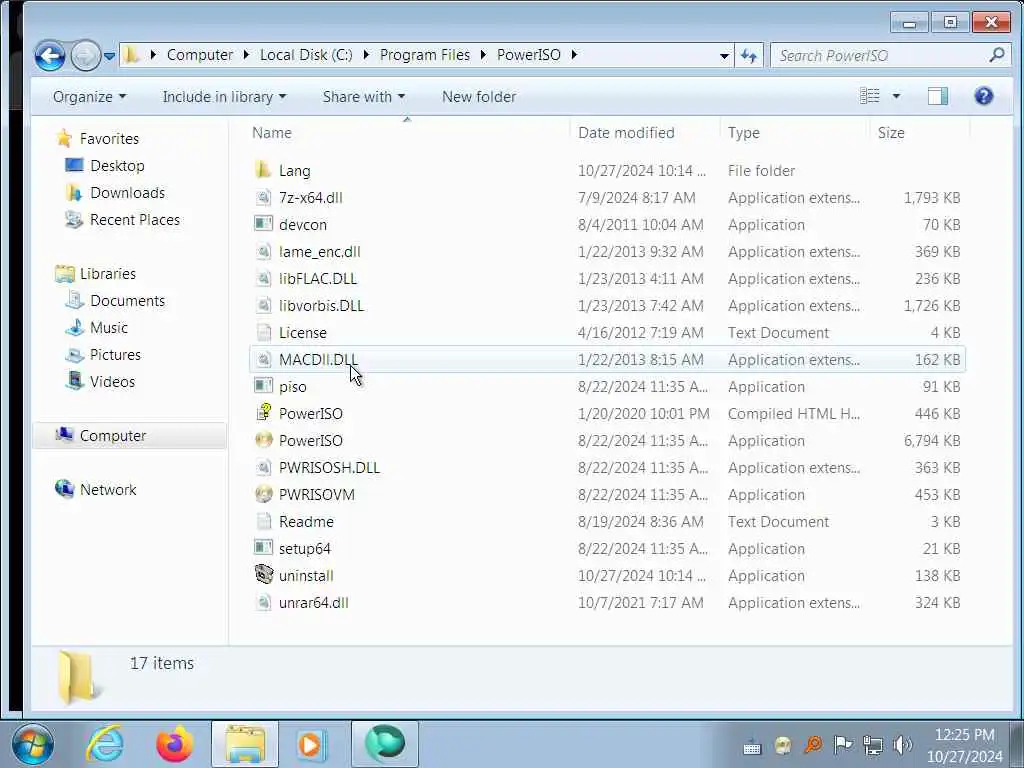The height and width of the screenshot is (768, 1024).
Task: Open the Organize menu
Action: coord(89,97)
